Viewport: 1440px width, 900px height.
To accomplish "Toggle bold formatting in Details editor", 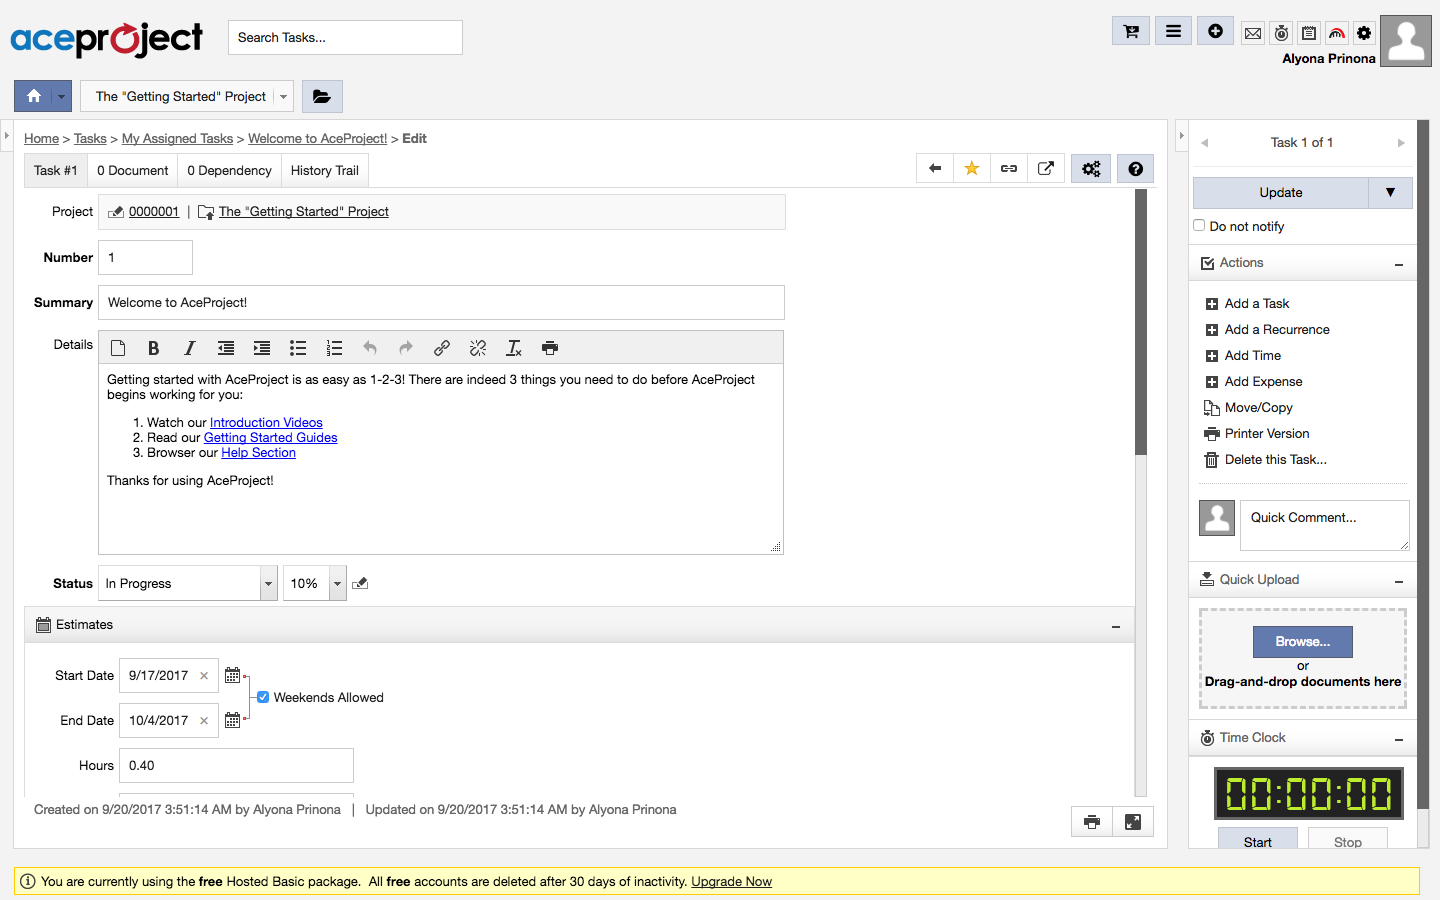I will [x=154, y=348].
